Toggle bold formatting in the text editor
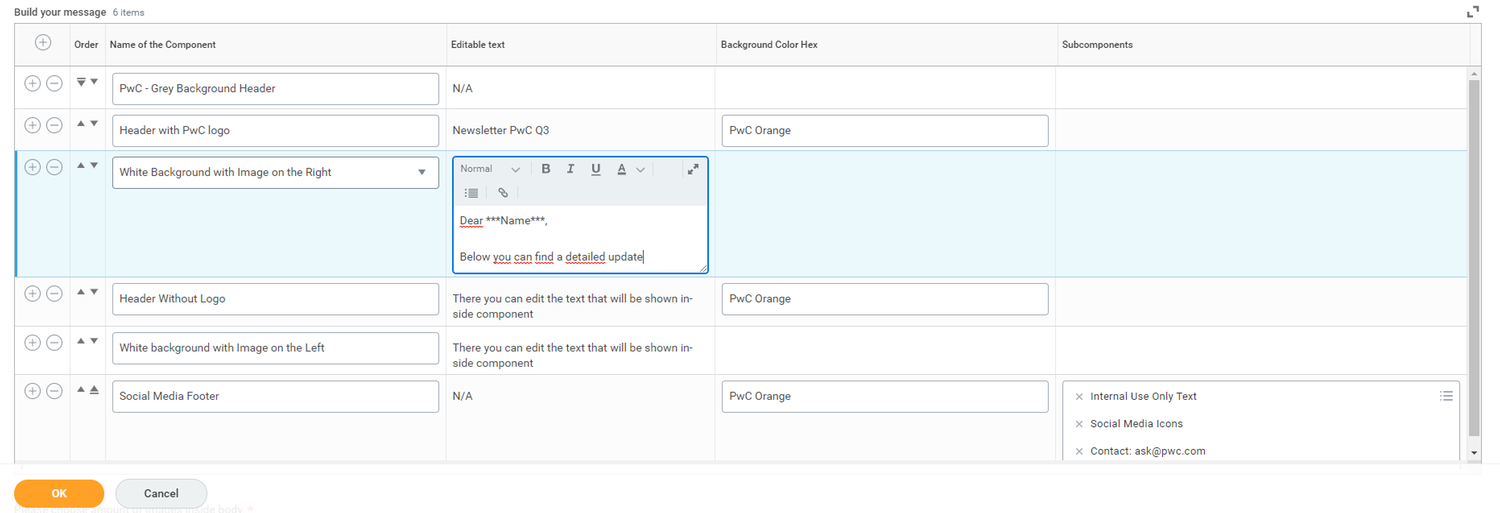 tap(546, 169)
